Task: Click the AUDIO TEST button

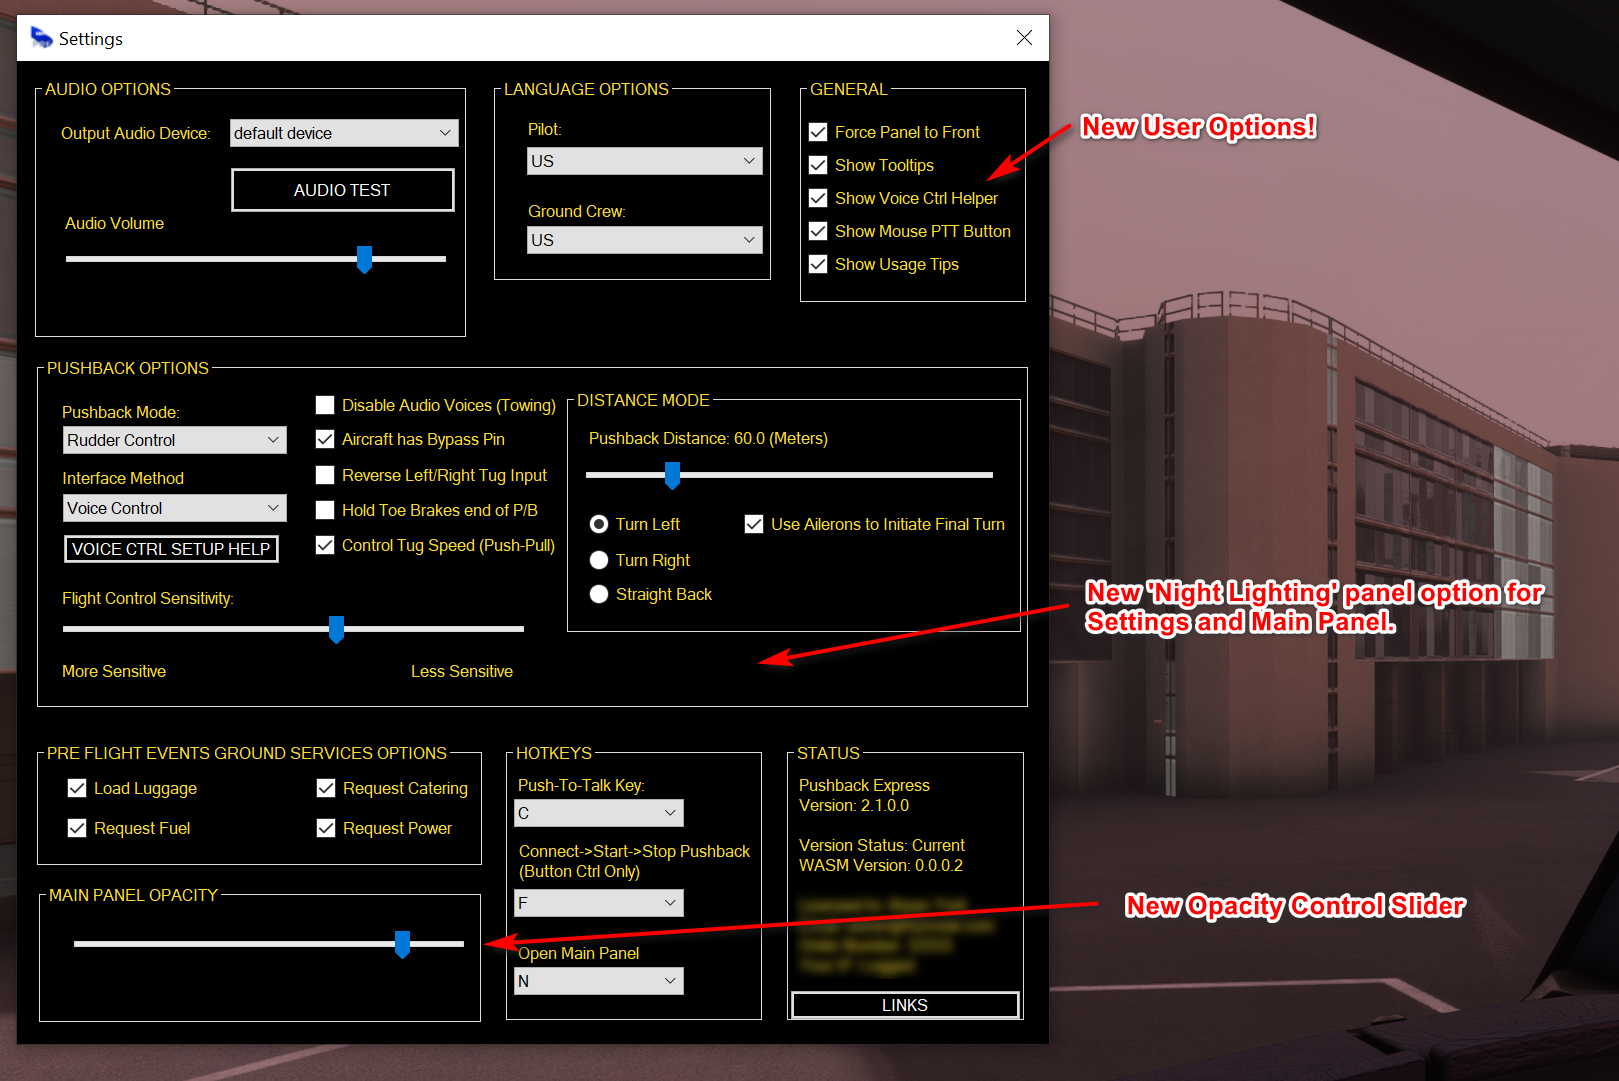Action: [342, 190]
